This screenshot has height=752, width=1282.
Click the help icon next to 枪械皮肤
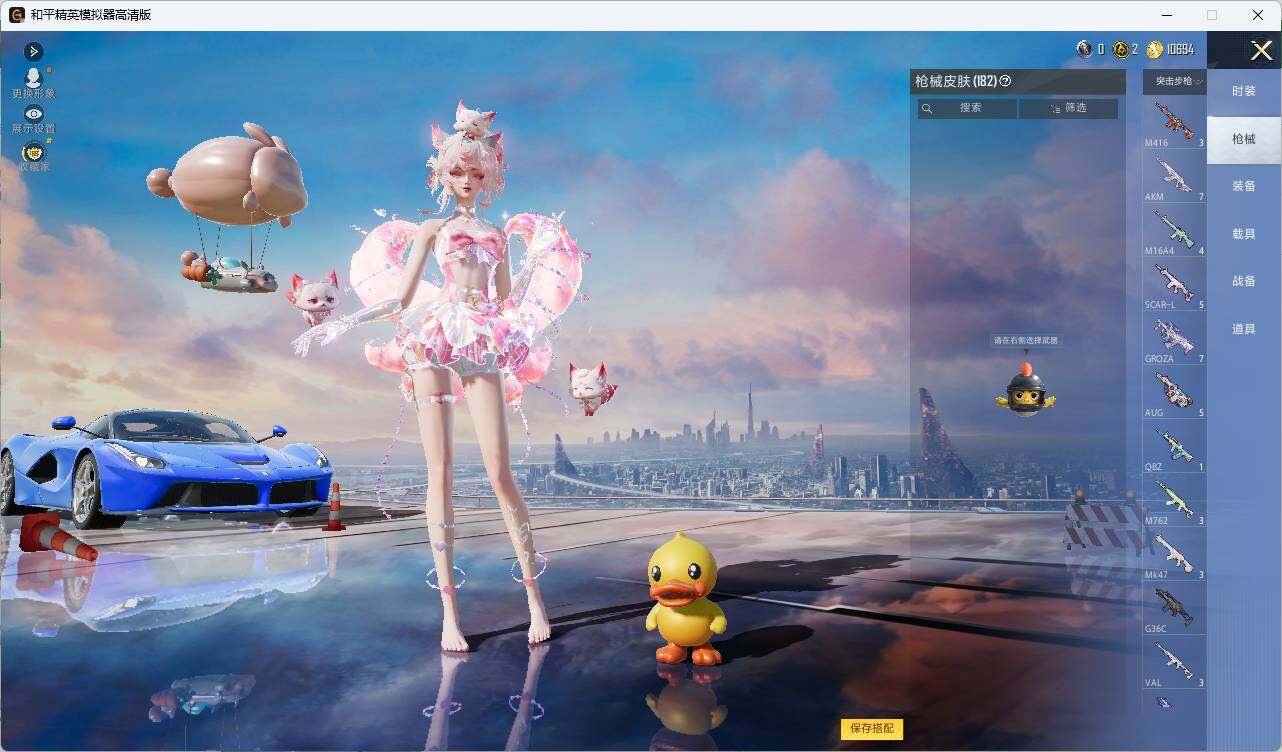pyautogui.click(x=1005, y=81)
